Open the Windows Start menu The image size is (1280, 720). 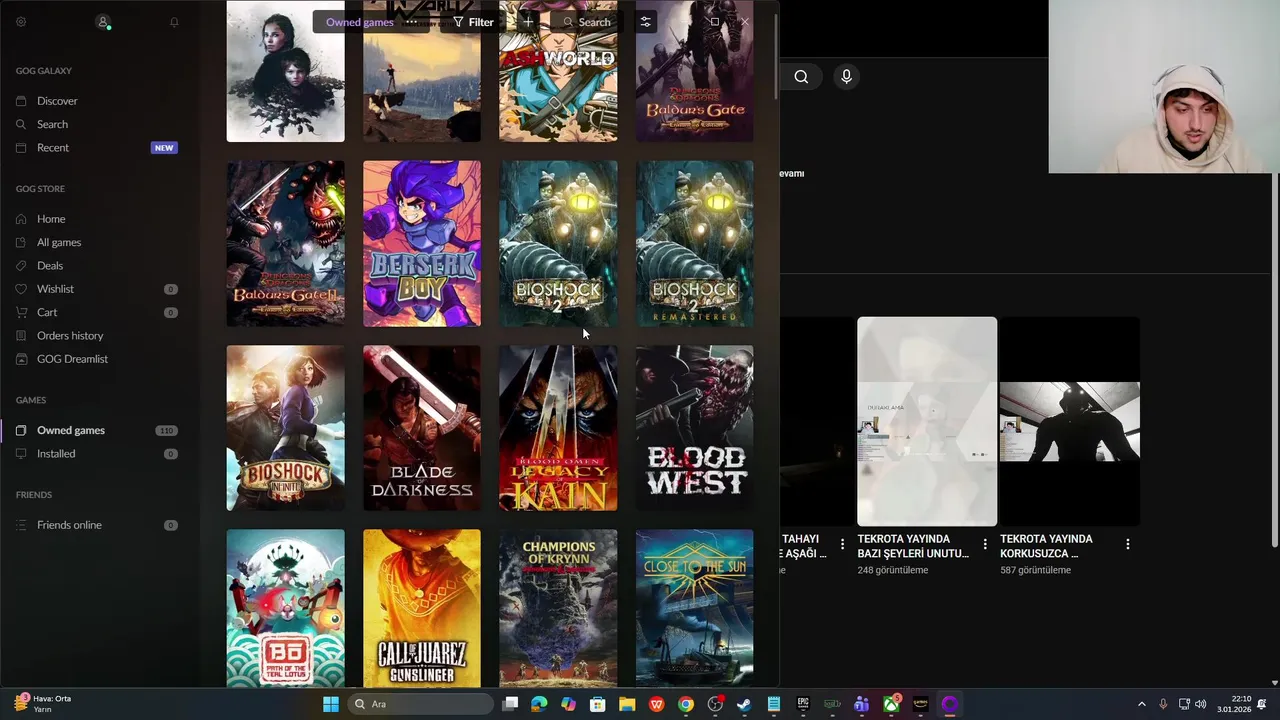pyautogui.click(x=331, y=704)
